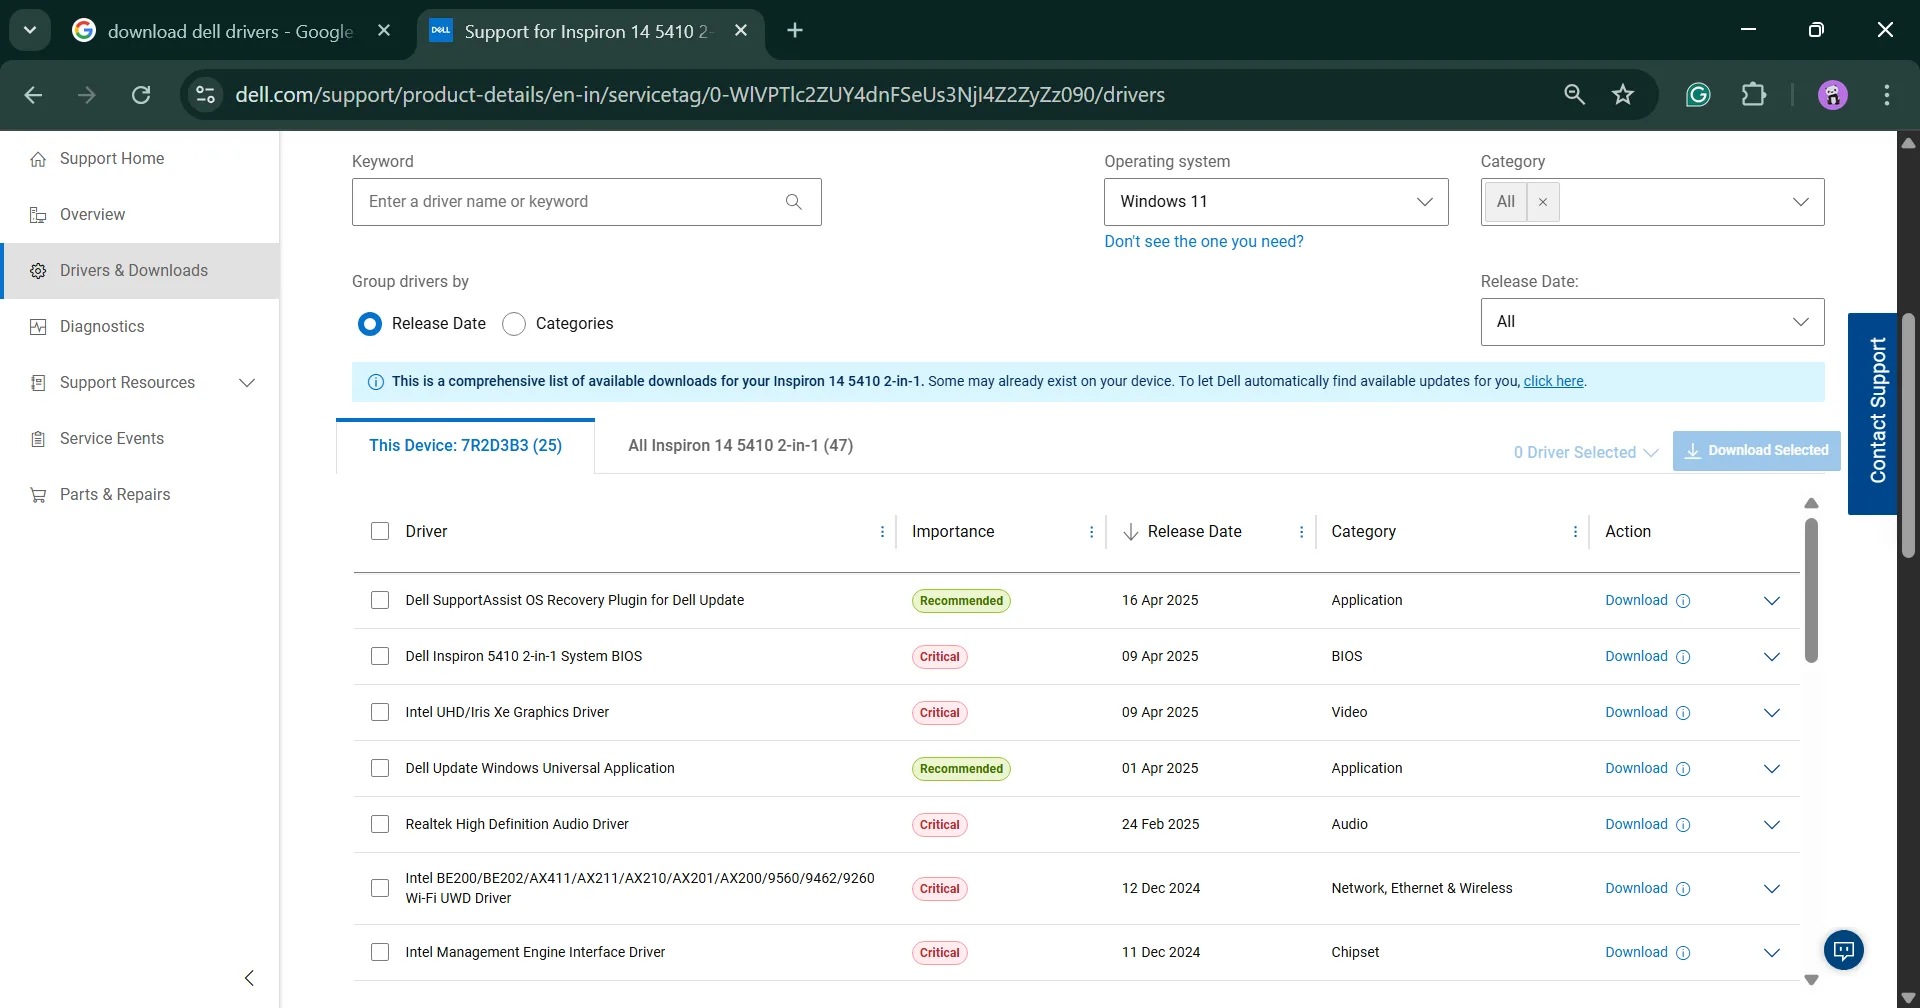
Task: Download the Dell Inspiron System BIOS
Action: click(1636, 657)
